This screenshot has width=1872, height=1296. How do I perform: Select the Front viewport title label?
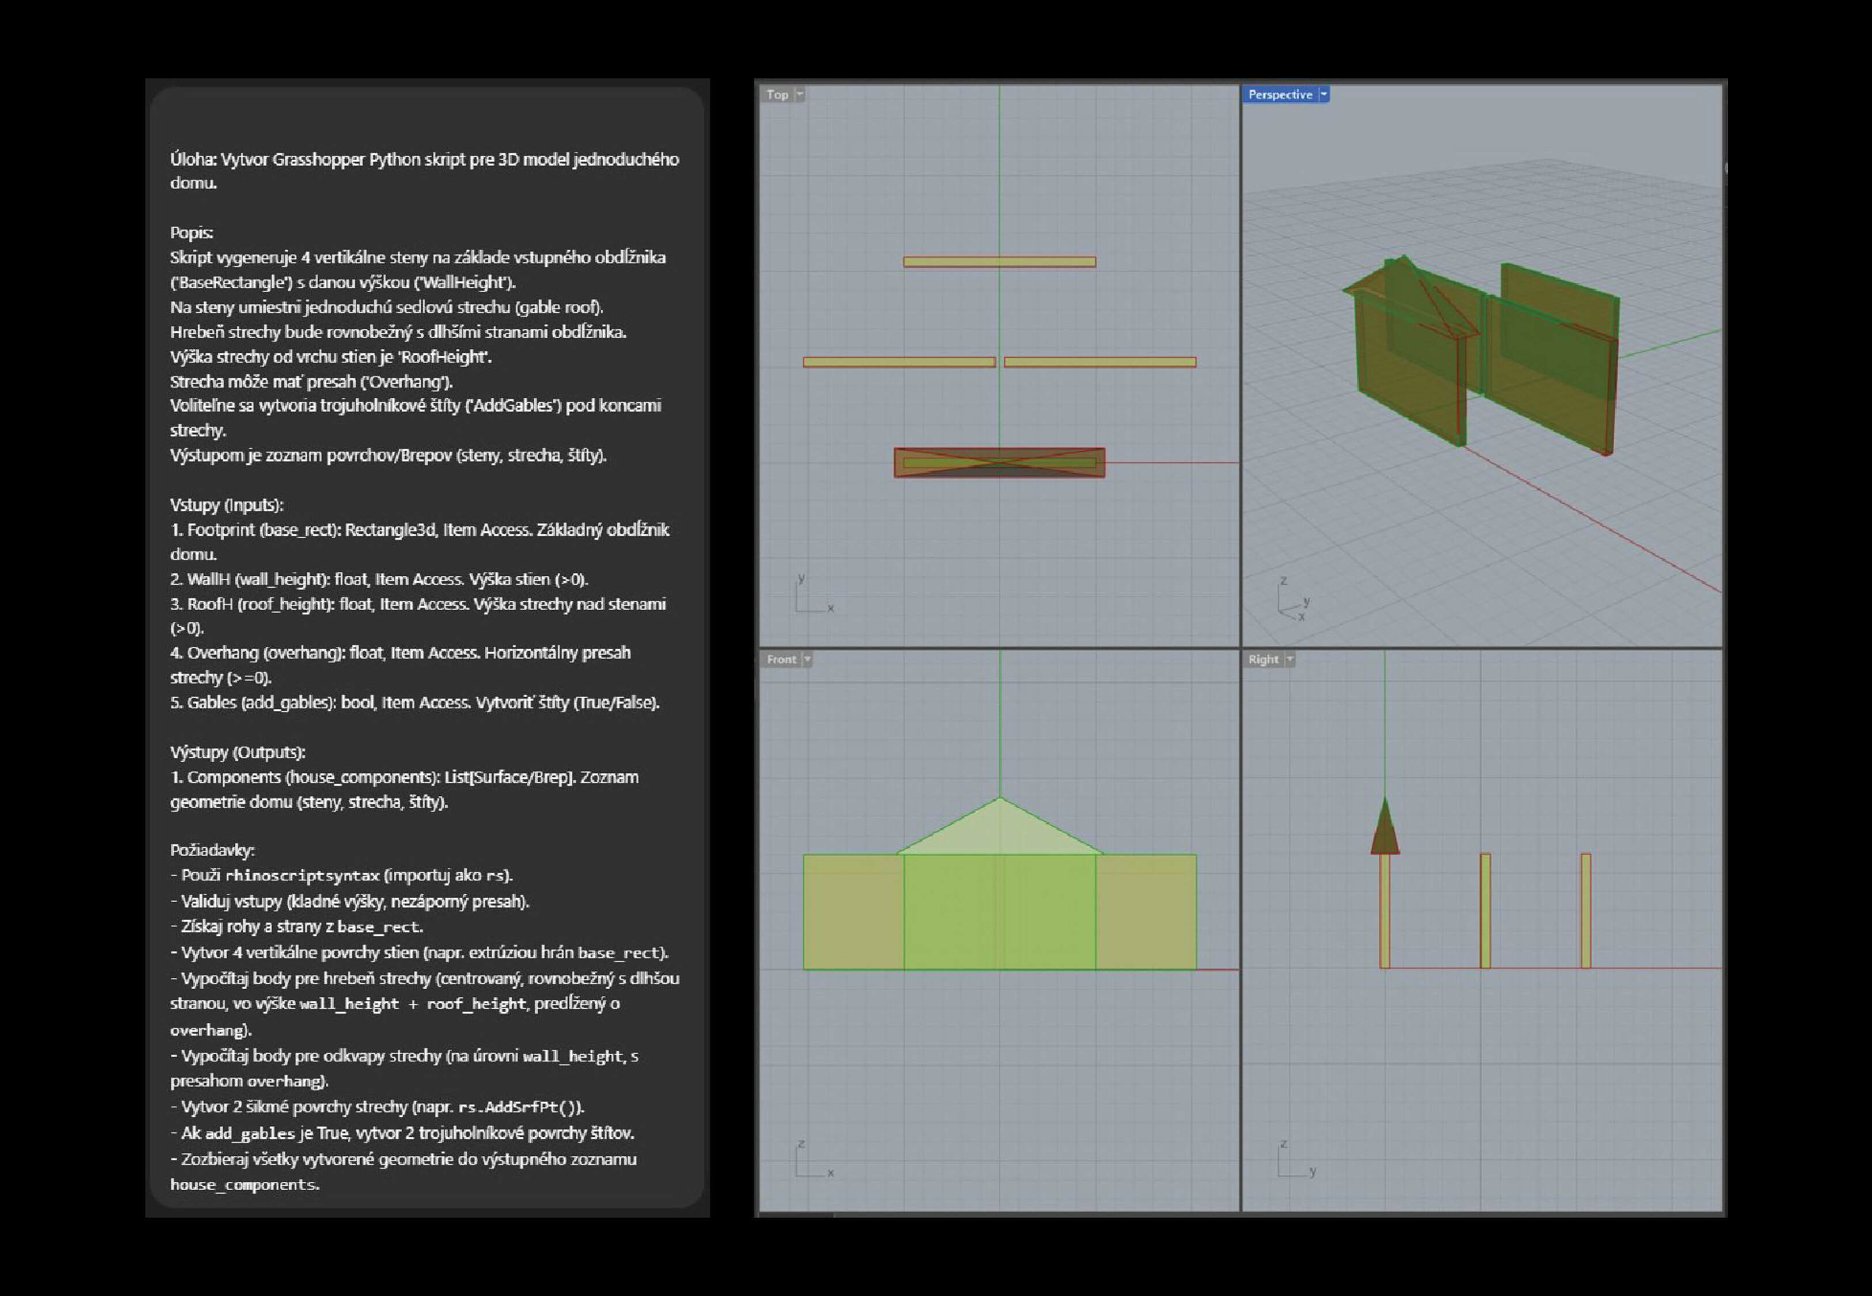tap(781, 660)
